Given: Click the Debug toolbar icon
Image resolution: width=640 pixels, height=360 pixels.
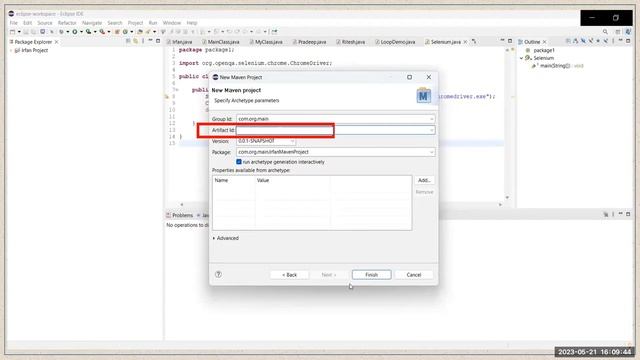Looking at the screenshot, I should click(x=61, y=32).
